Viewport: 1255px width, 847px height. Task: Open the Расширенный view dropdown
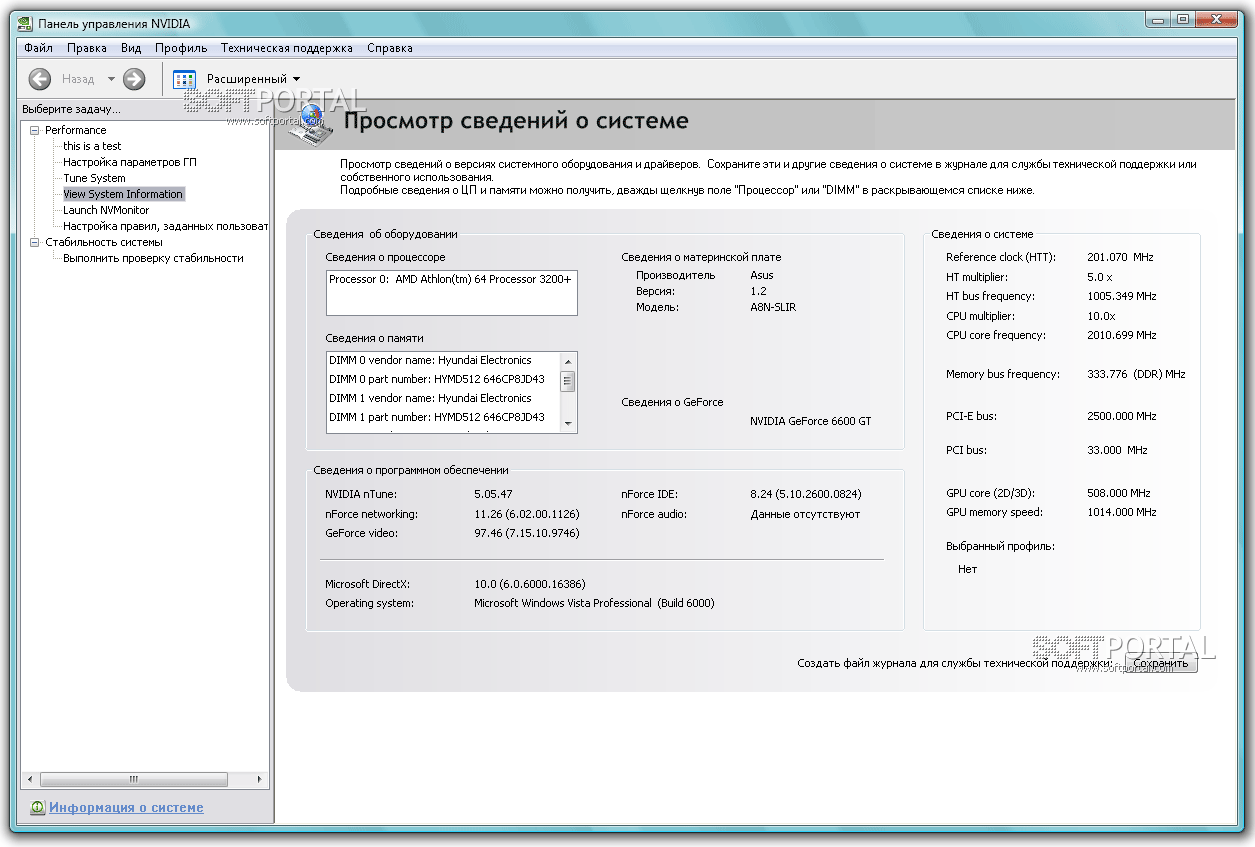point(253,79)
